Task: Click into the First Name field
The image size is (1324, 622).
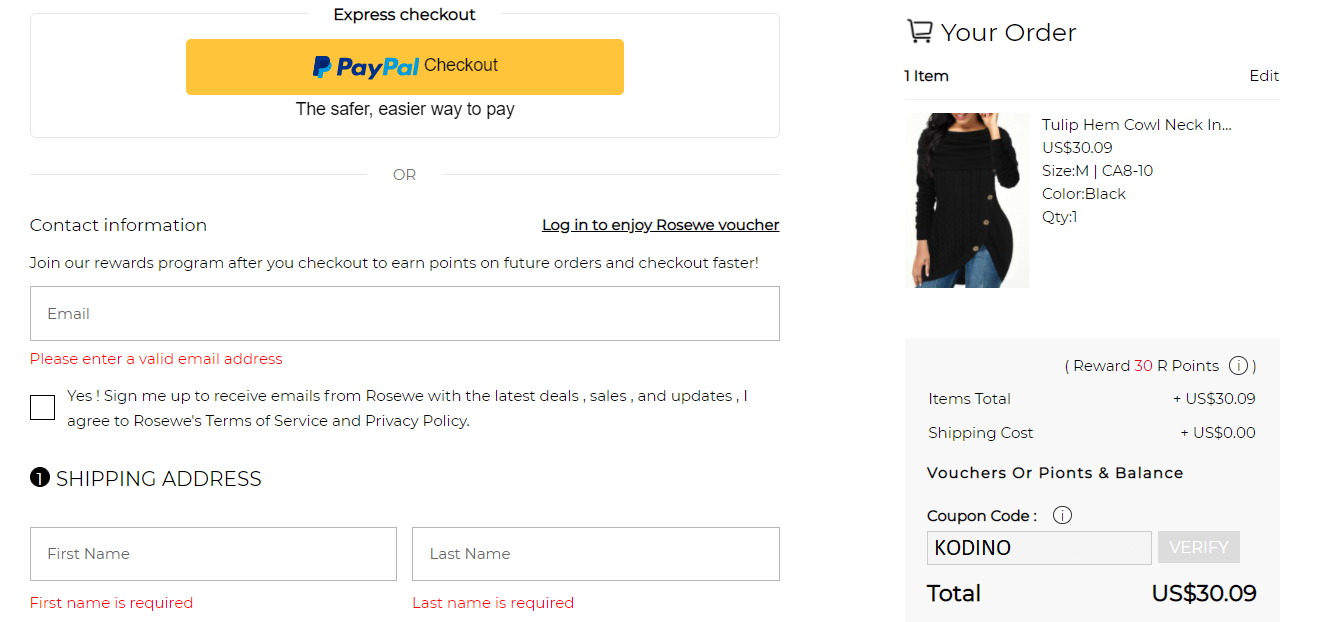Action: tap(213, 554)
